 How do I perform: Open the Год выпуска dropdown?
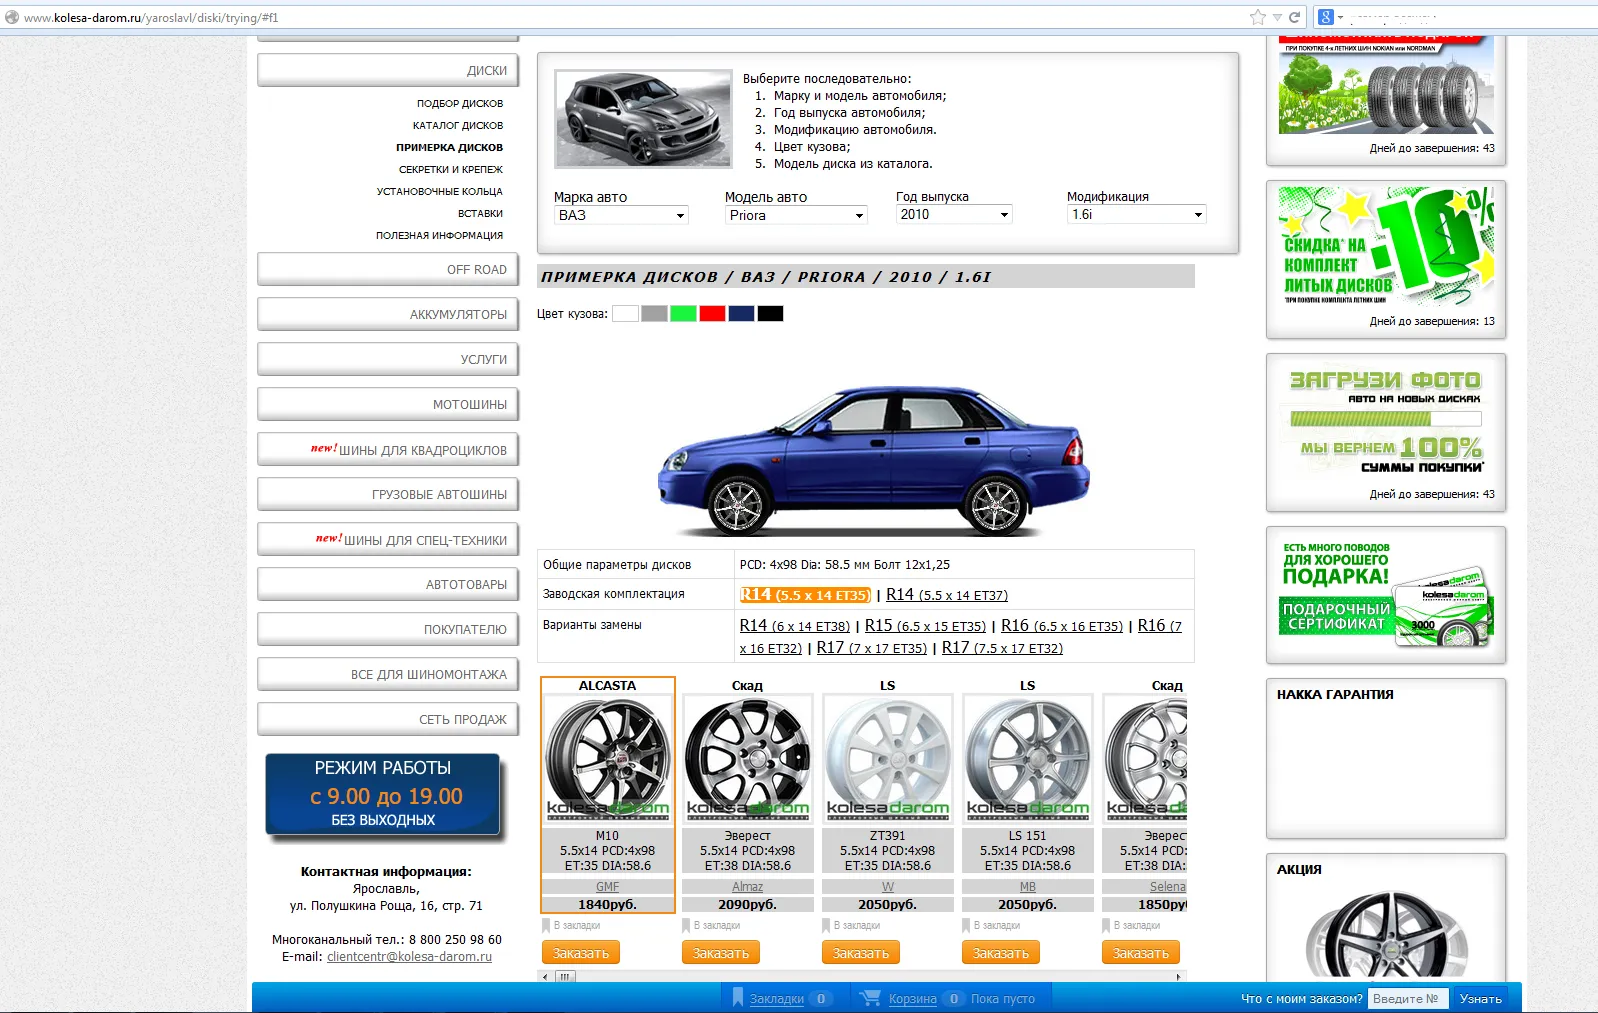point(954,215)
